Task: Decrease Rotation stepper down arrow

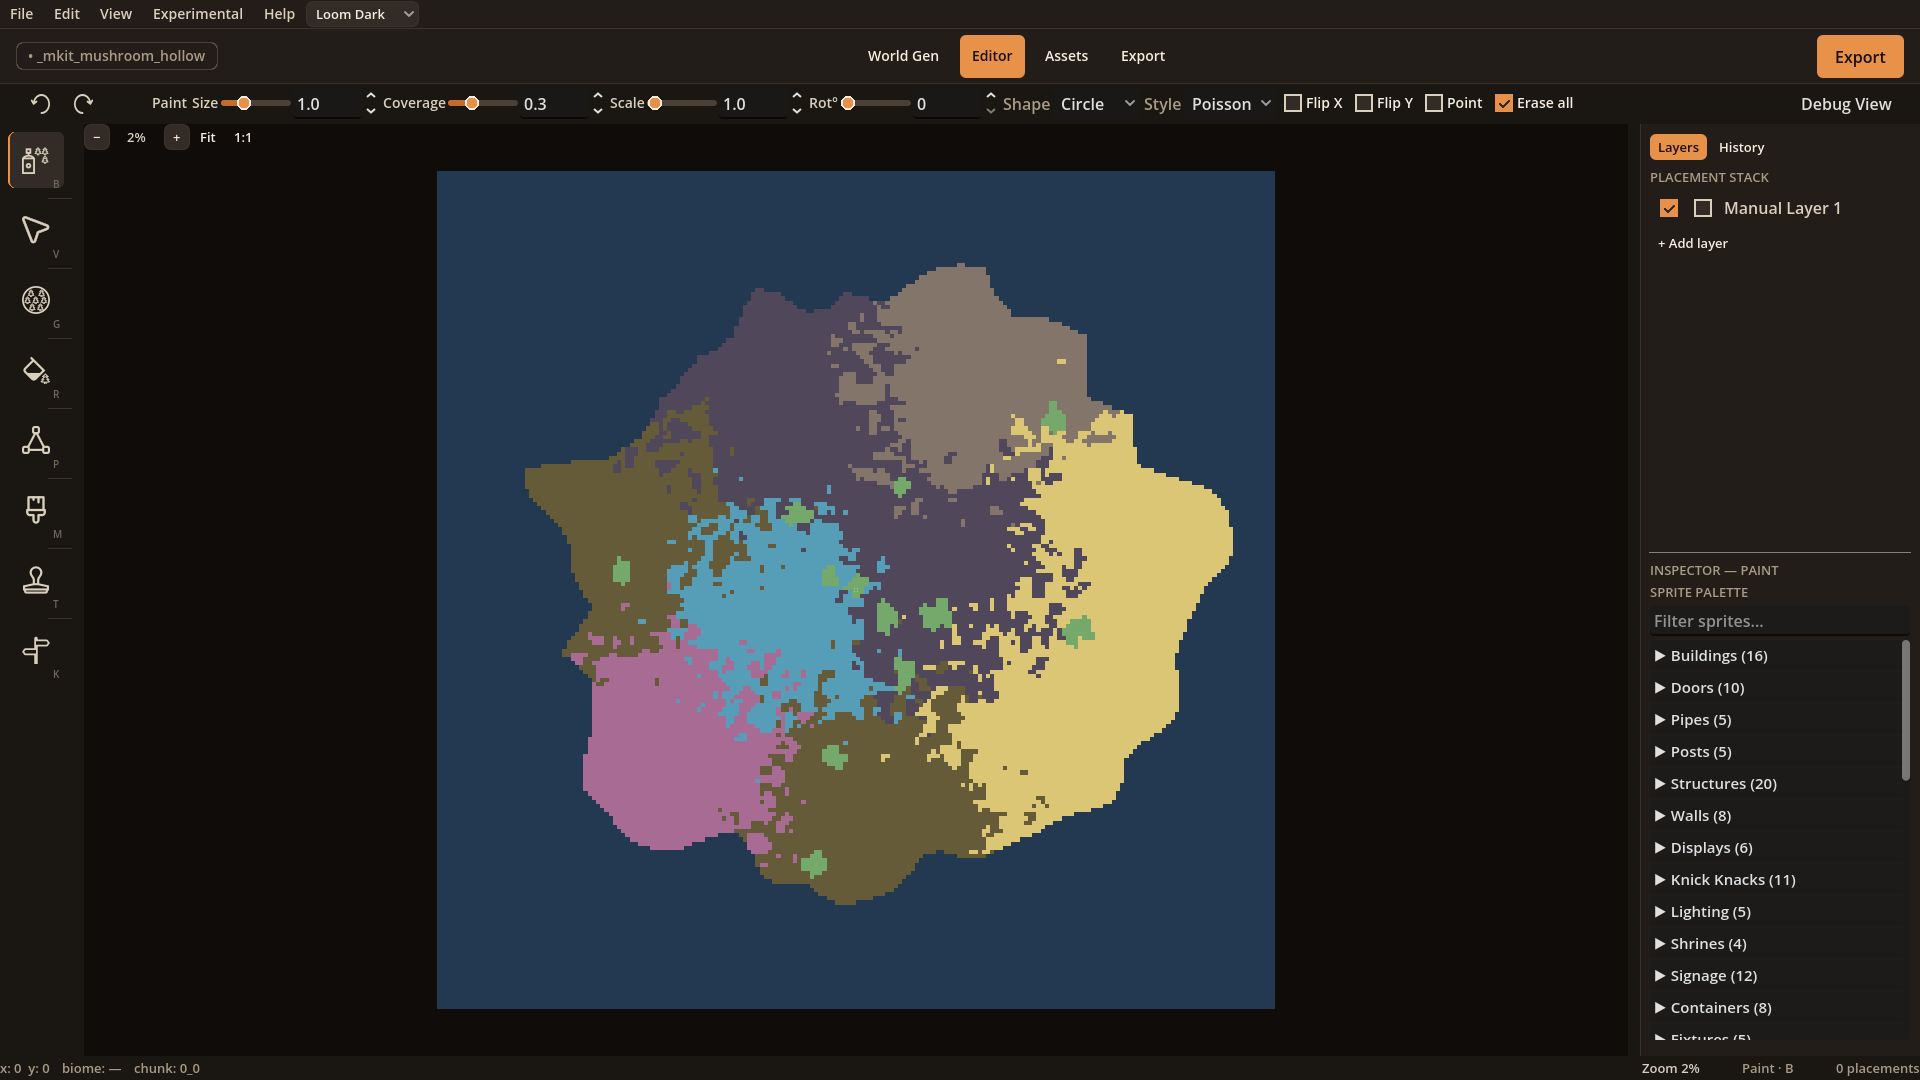Action: (991, 110)
